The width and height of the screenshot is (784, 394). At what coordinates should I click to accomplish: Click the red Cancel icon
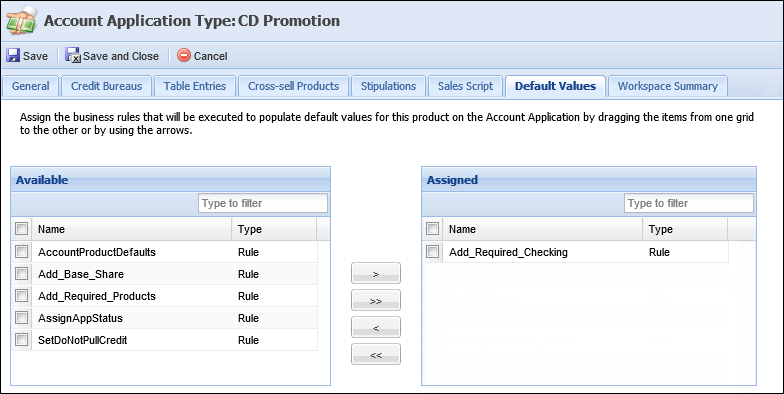tap(184, 56)
